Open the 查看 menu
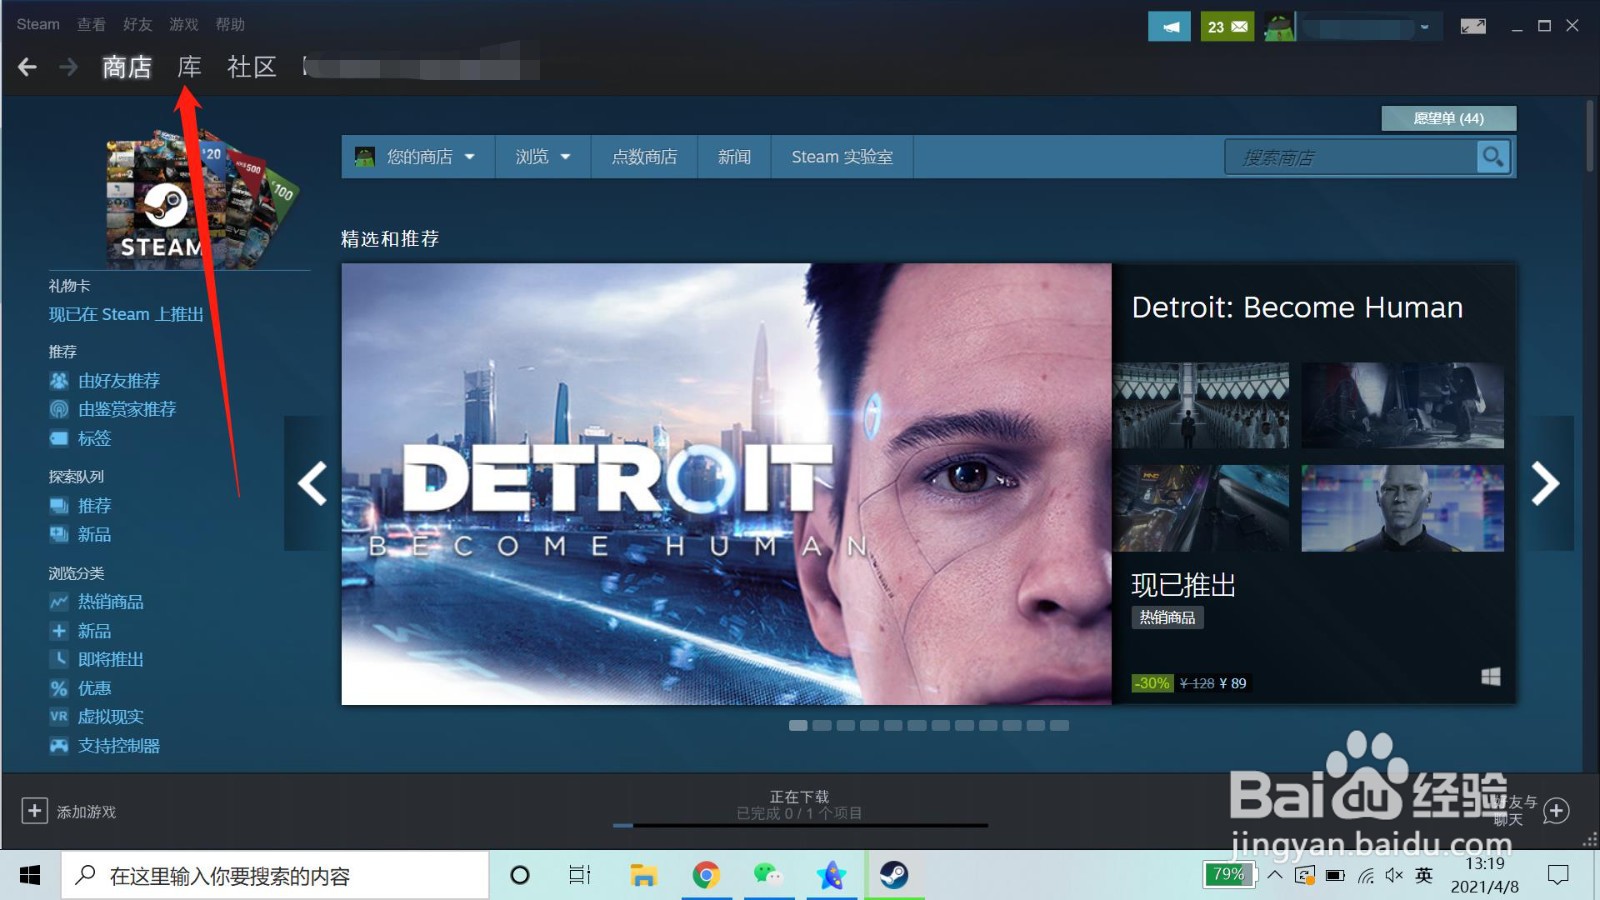Image resolution: width=1600 pixels, height=900 pixels. click(x=91, y=24)
